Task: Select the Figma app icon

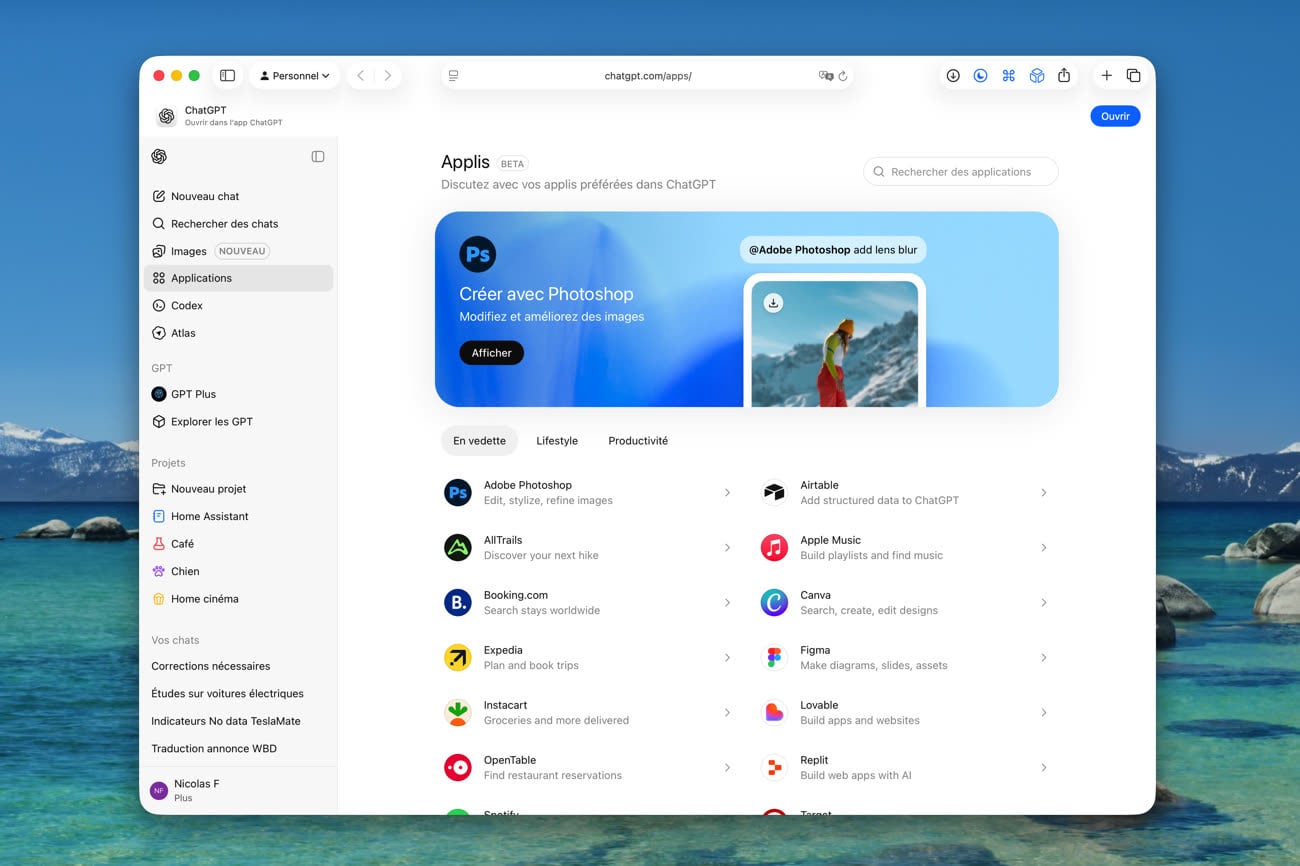Action: pos(774,657)
